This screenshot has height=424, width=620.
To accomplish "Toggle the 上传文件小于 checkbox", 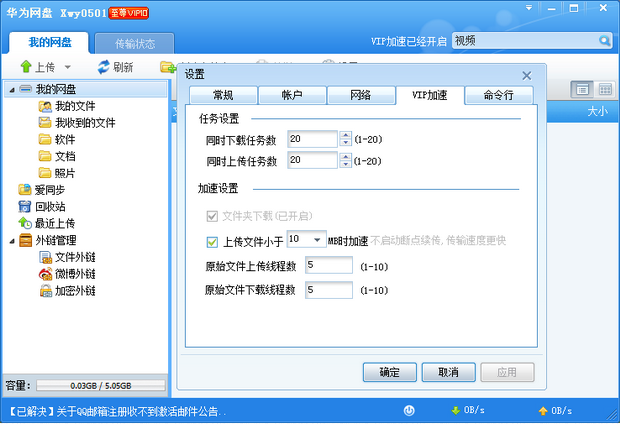I will coord(212,242).
